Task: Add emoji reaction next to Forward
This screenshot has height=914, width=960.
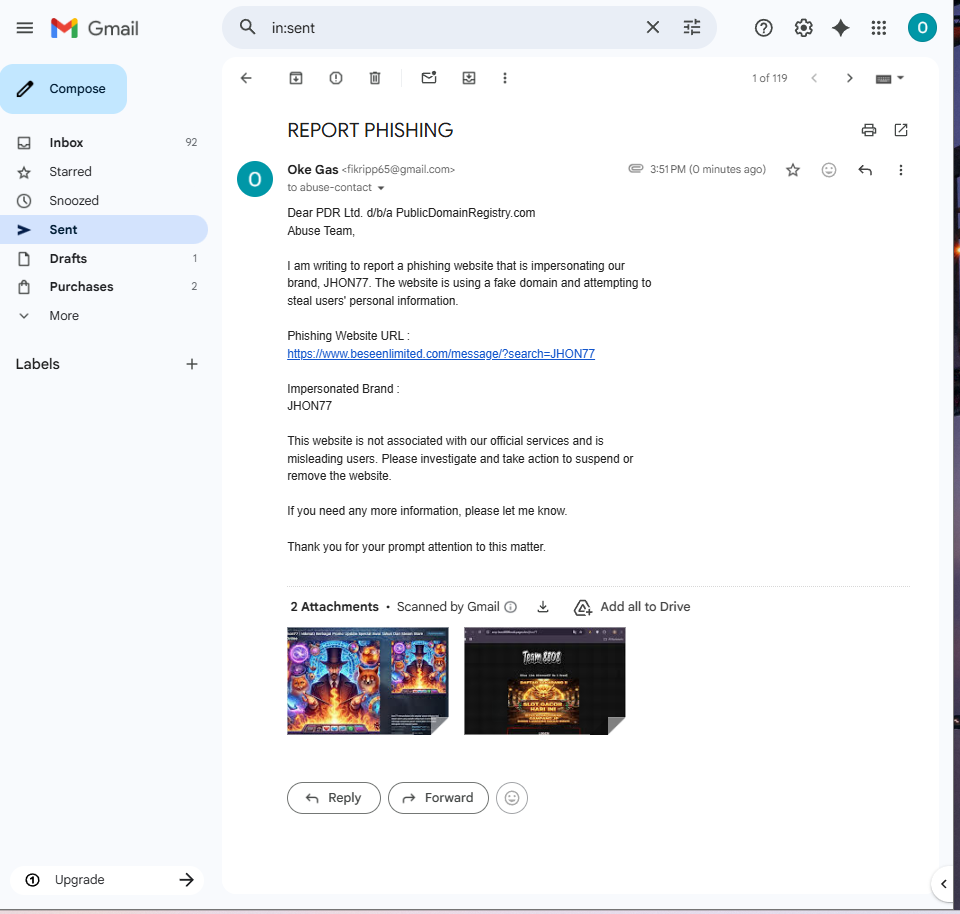Action: click(x=512, y=798)
